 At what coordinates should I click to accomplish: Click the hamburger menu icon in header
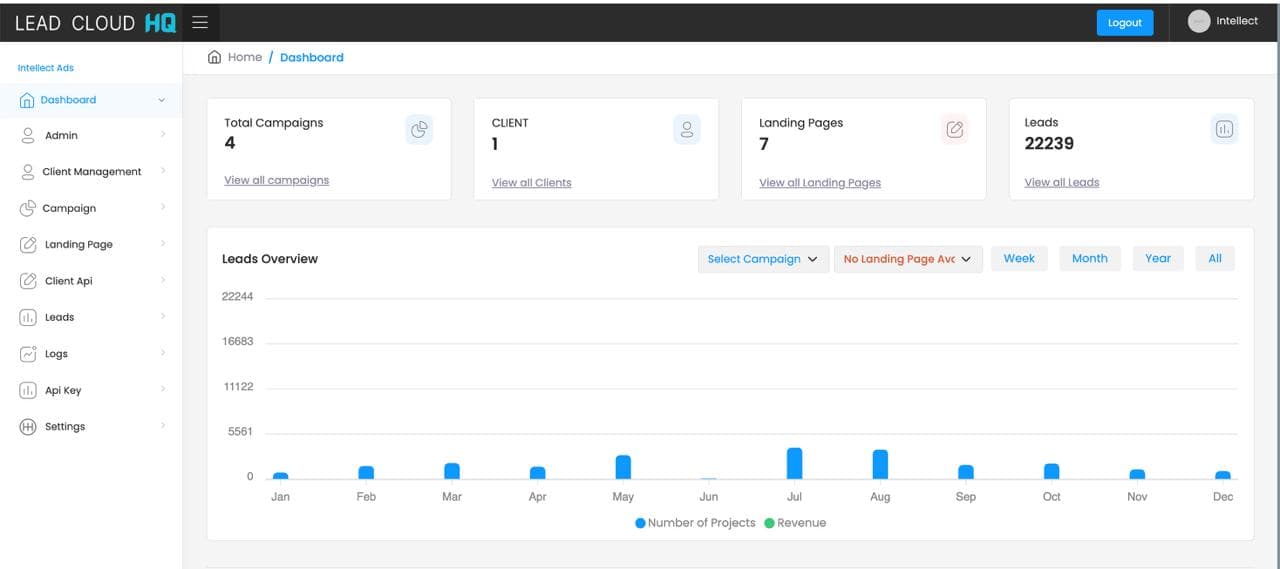(200, 23)
